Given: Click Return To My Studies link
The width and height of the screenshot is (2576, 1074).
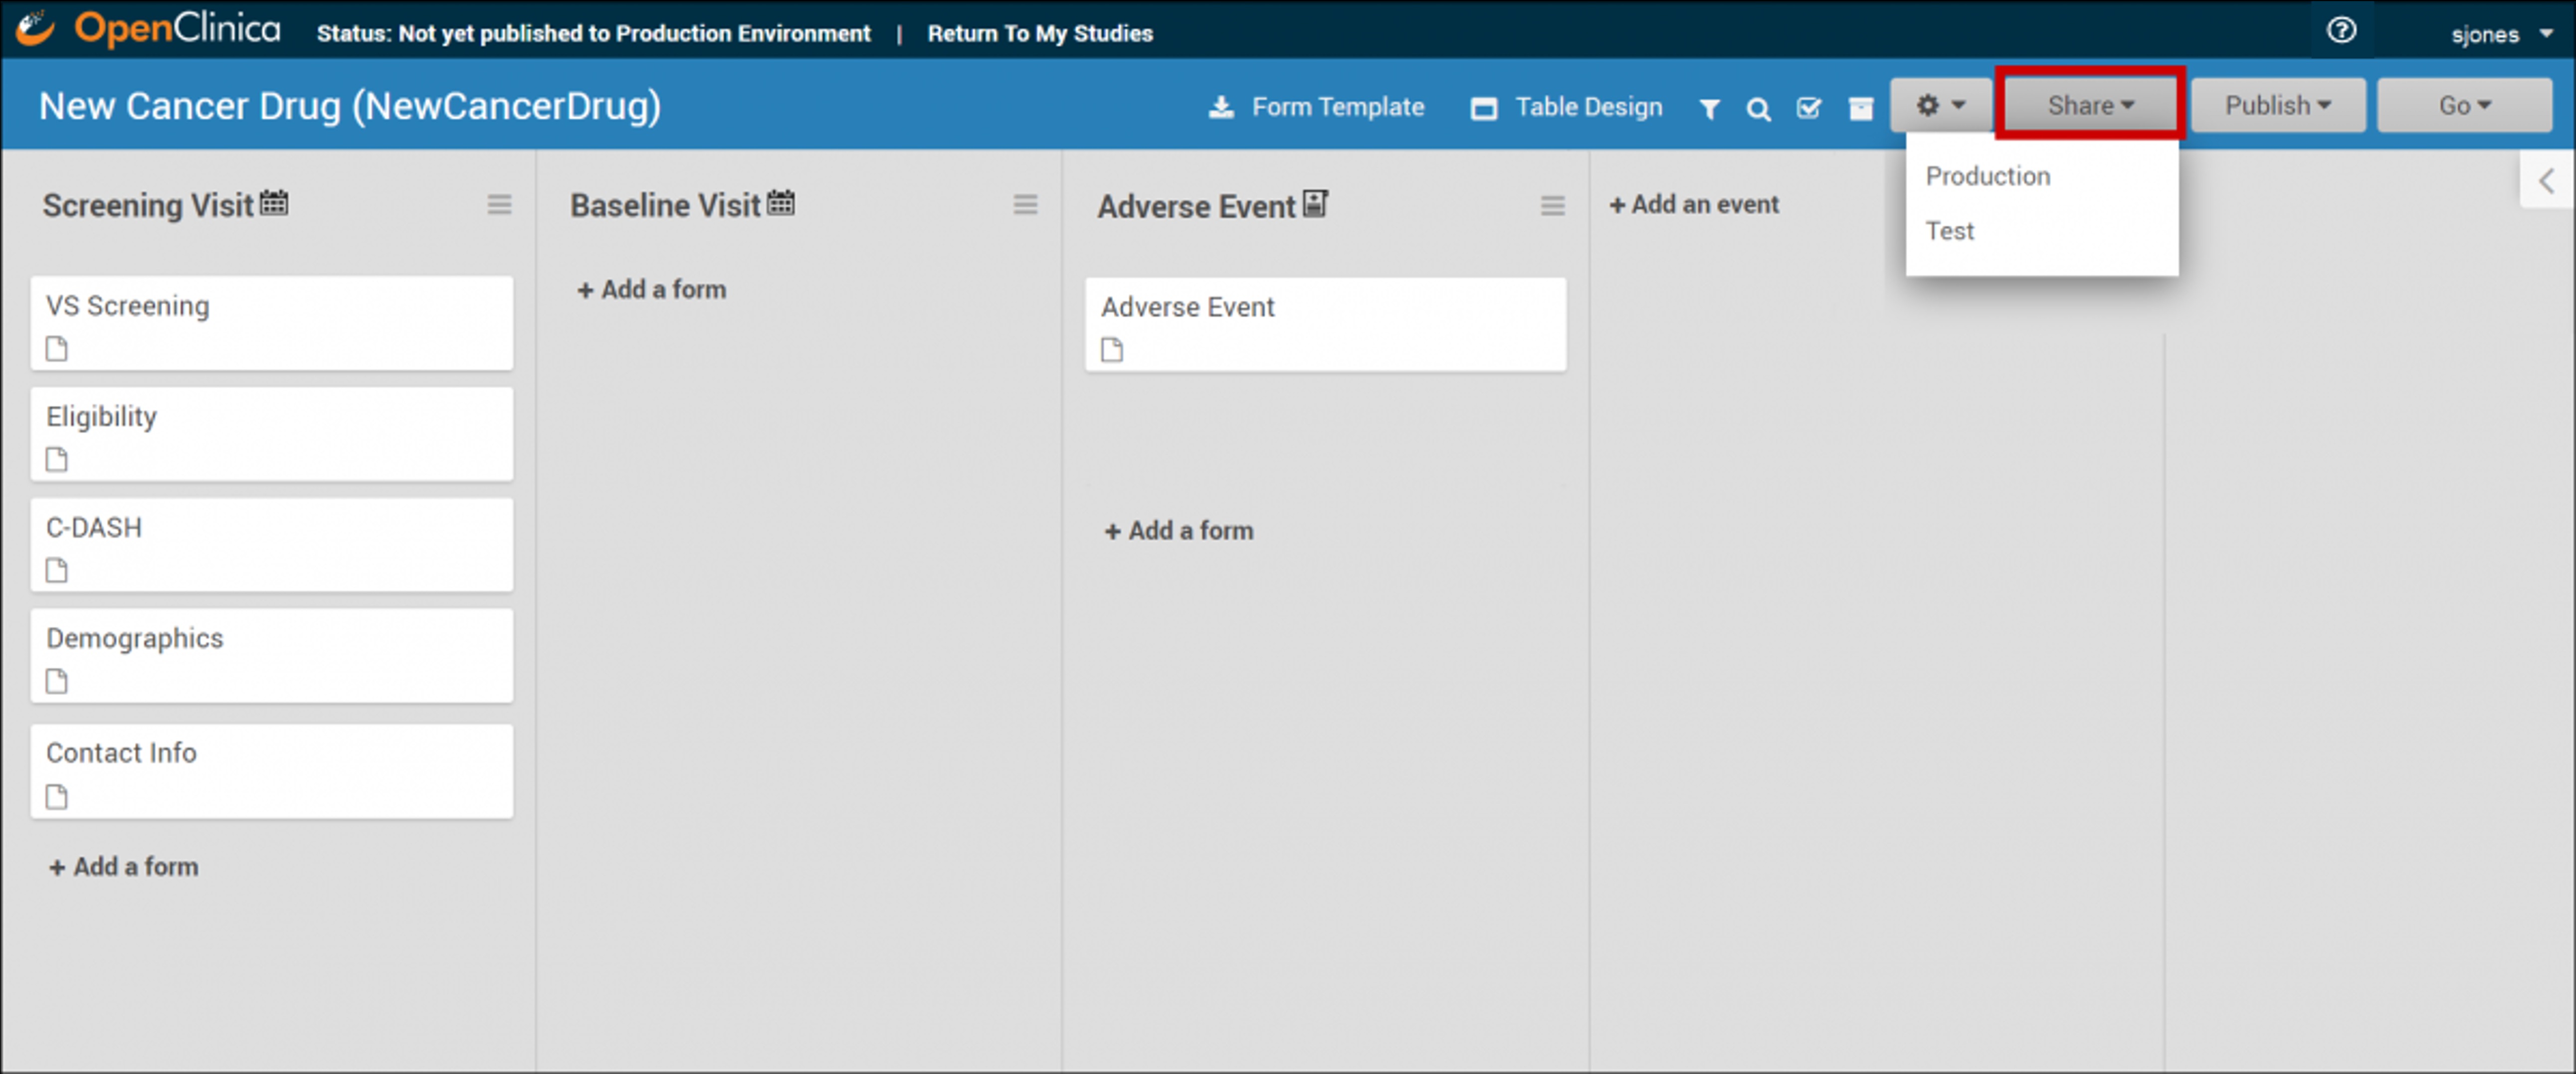Looking at the screenshot, I should click(x=1039, y=33).
